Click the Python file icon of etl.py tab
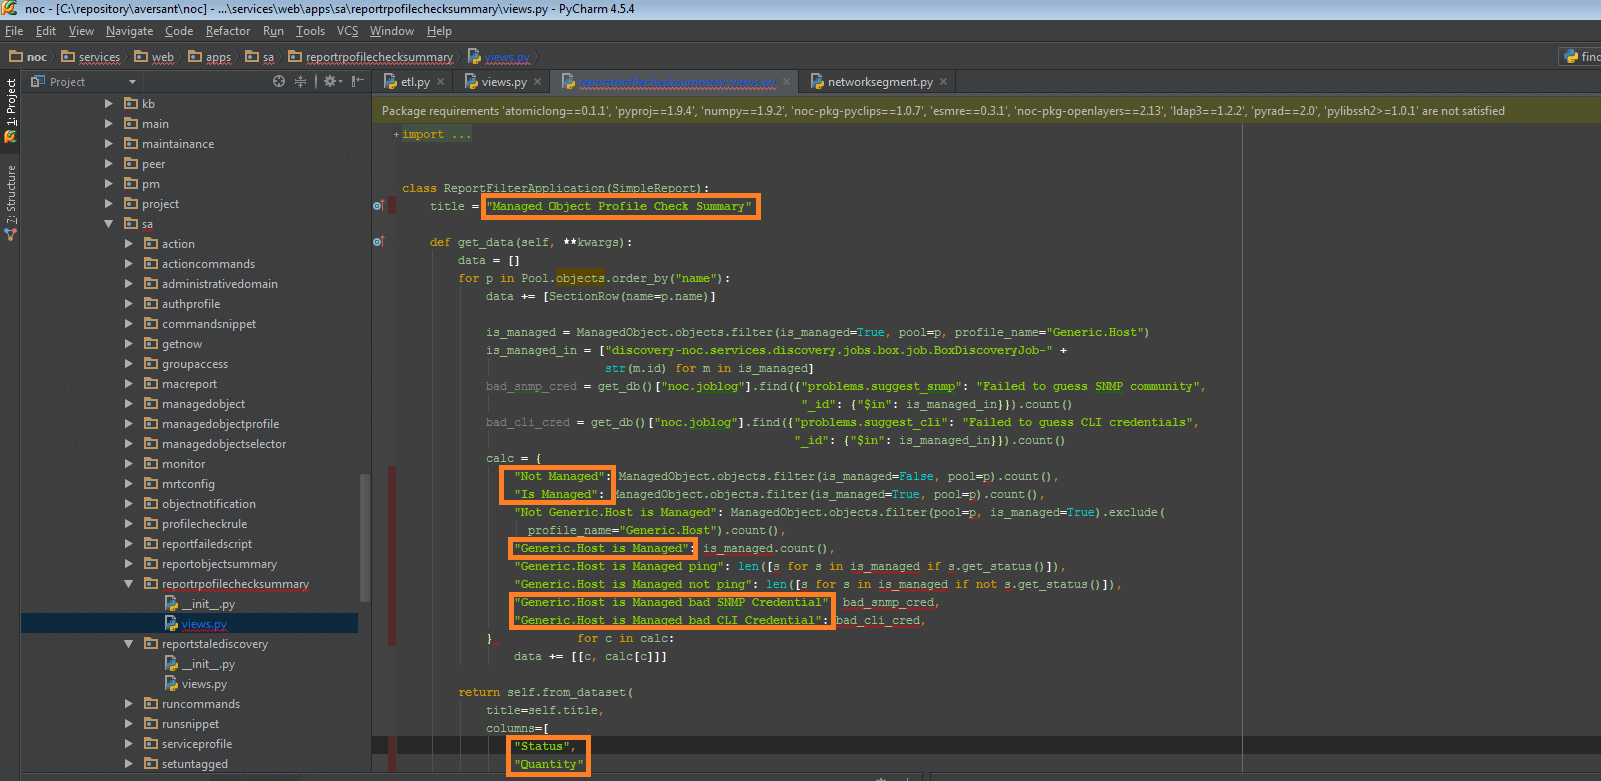Image resolution: width=1601 pixels, height=781 pixels. [x=391, y=82]
